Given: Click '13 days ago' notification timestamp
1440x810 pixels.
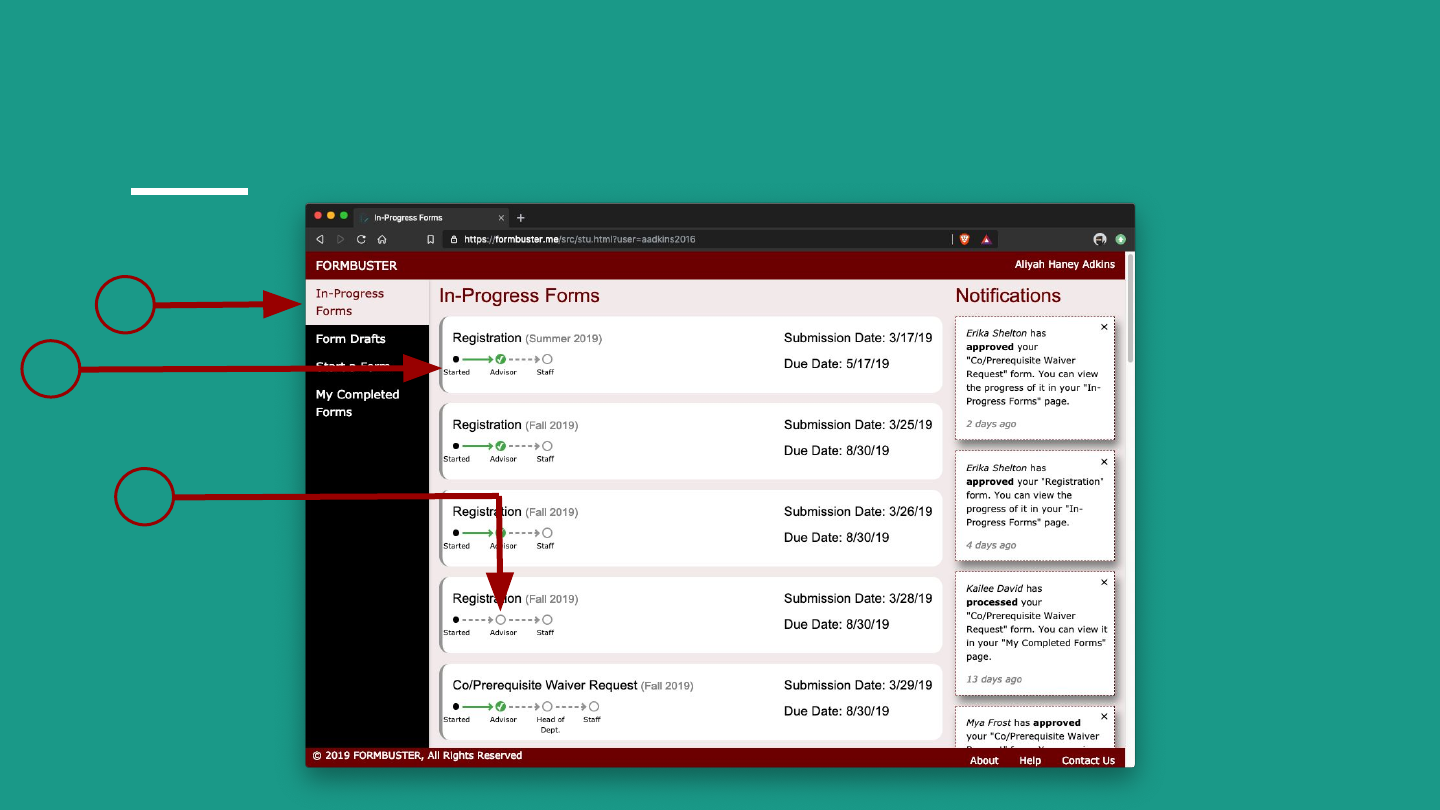Looking at the screenshot, I should pos(994,679).
